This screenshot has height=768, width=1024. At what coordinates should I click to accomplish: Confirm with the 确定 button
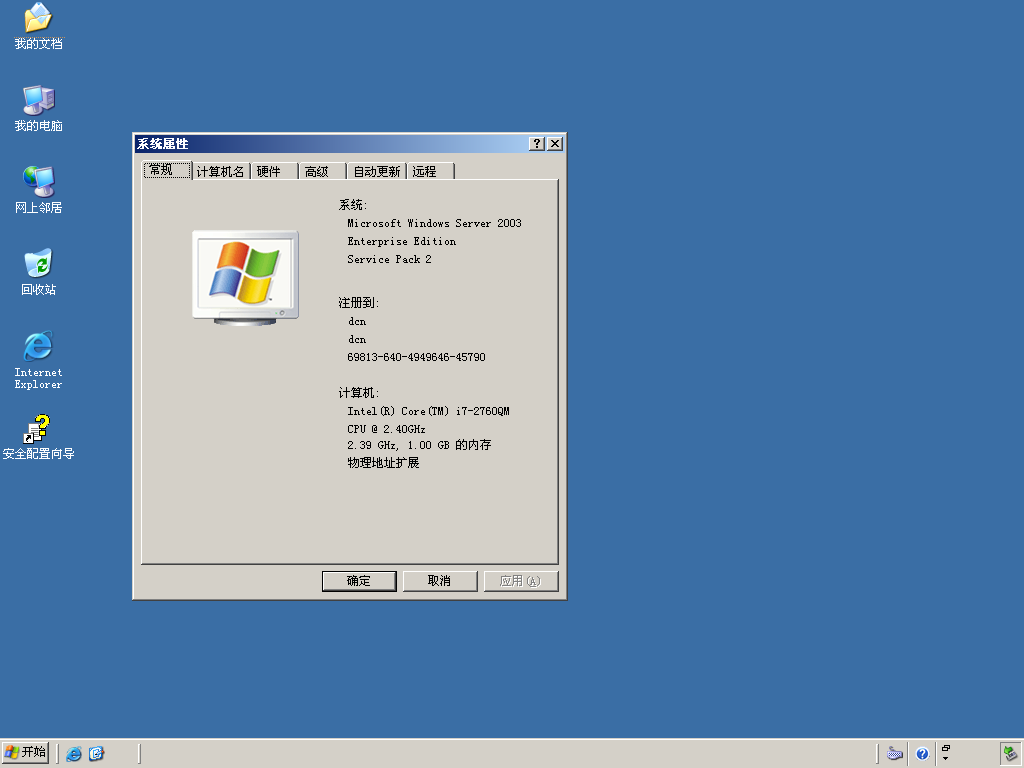359,581
